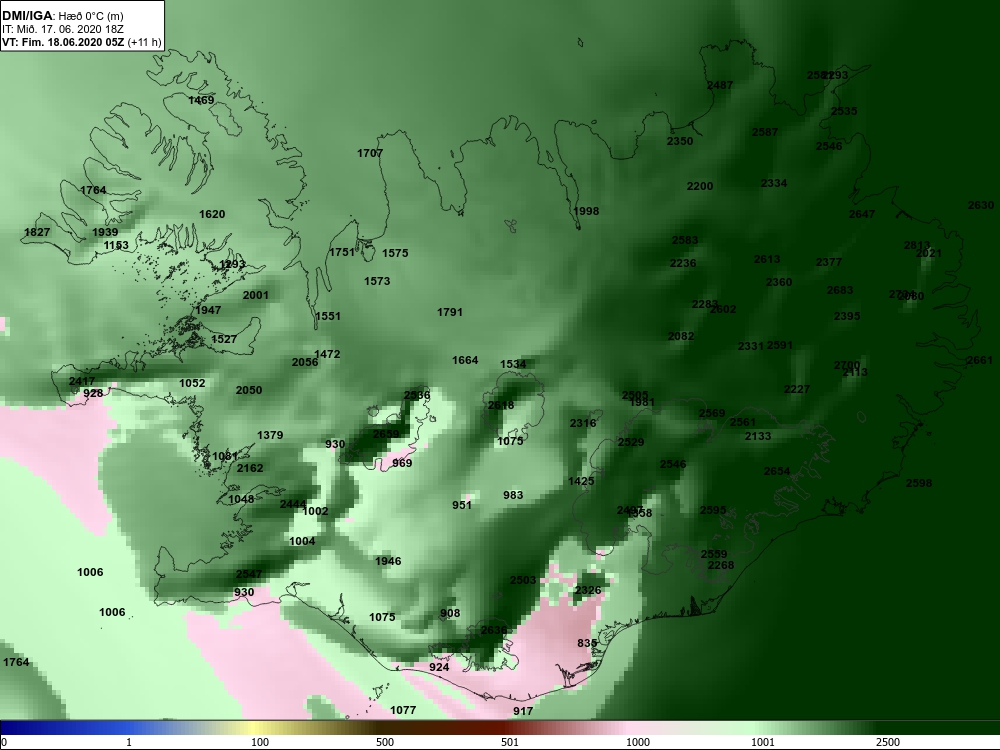
Task: Click the 'DMI/IGA: Hæð 0°C (m)' title text
Action: click(62, 16)
